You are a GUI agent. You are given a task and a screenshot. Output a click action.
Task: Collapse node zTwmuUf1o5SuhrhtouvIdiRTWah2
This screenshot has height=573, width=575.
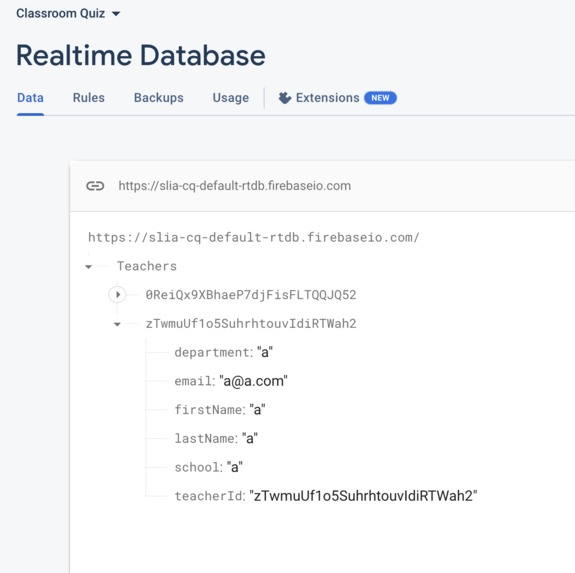tap(117, 324)
